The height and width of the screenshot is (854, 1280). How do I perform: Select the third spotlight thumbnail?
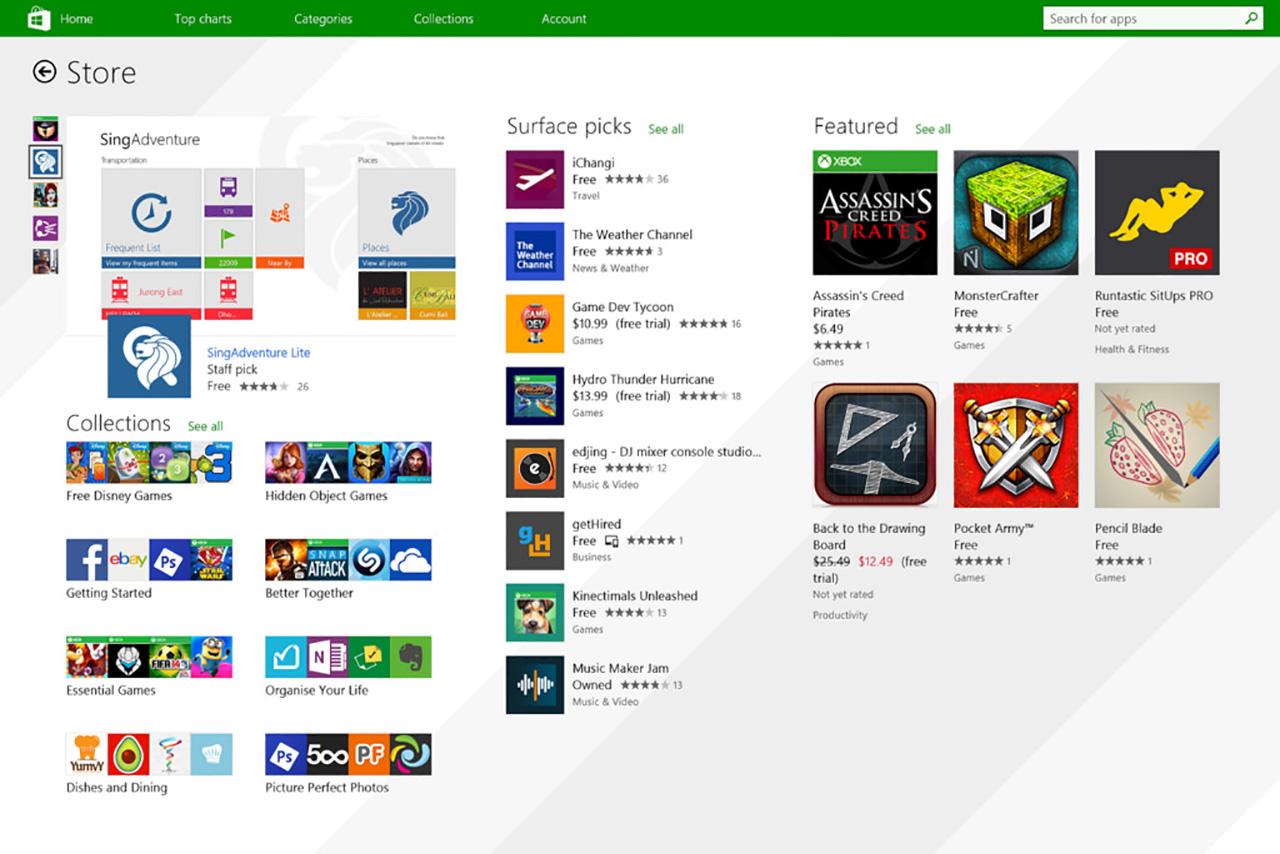[45, 195]
